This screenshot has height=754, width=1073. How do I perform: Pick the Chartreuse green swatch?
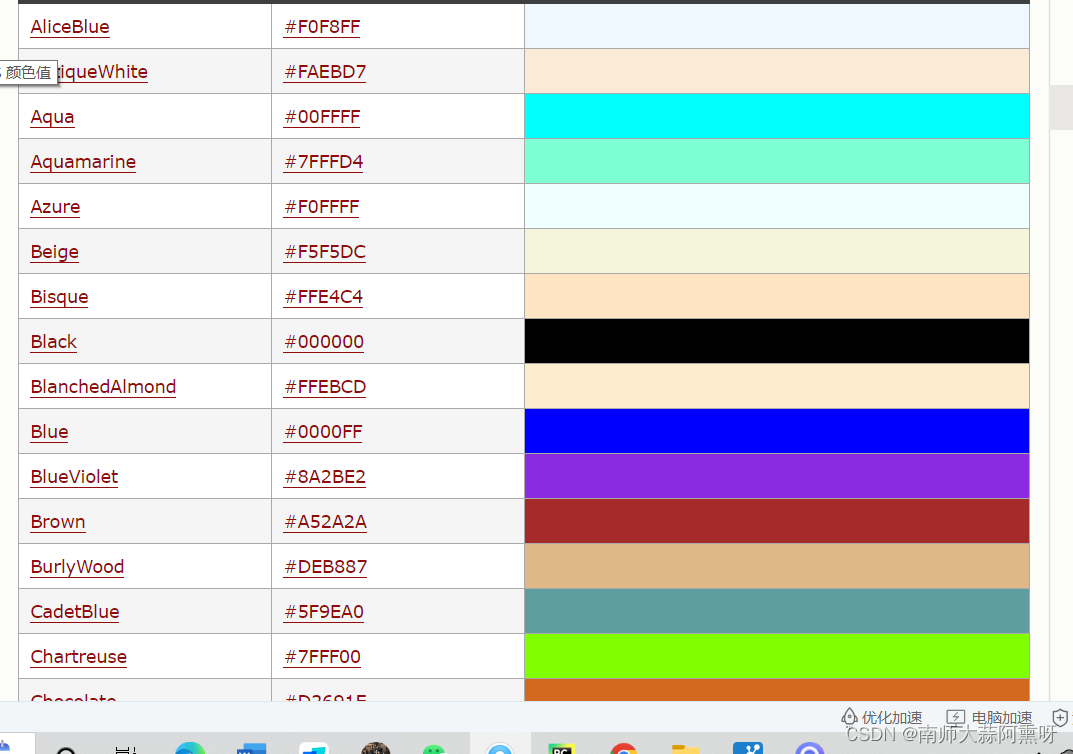click(777, 656)
